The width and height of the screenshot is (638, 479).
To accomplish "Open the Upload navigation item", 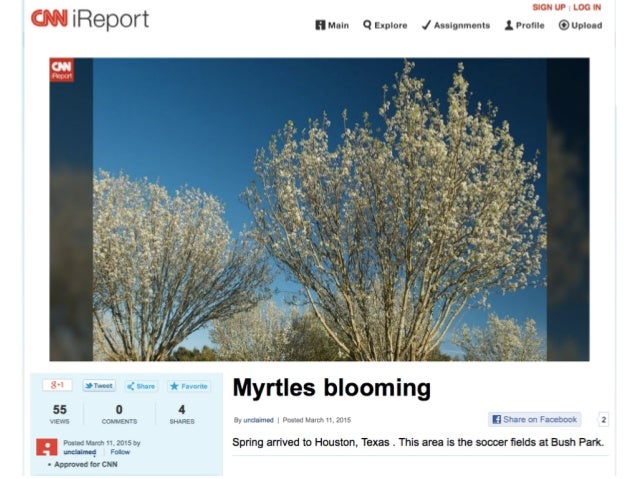I will [580, 25].
